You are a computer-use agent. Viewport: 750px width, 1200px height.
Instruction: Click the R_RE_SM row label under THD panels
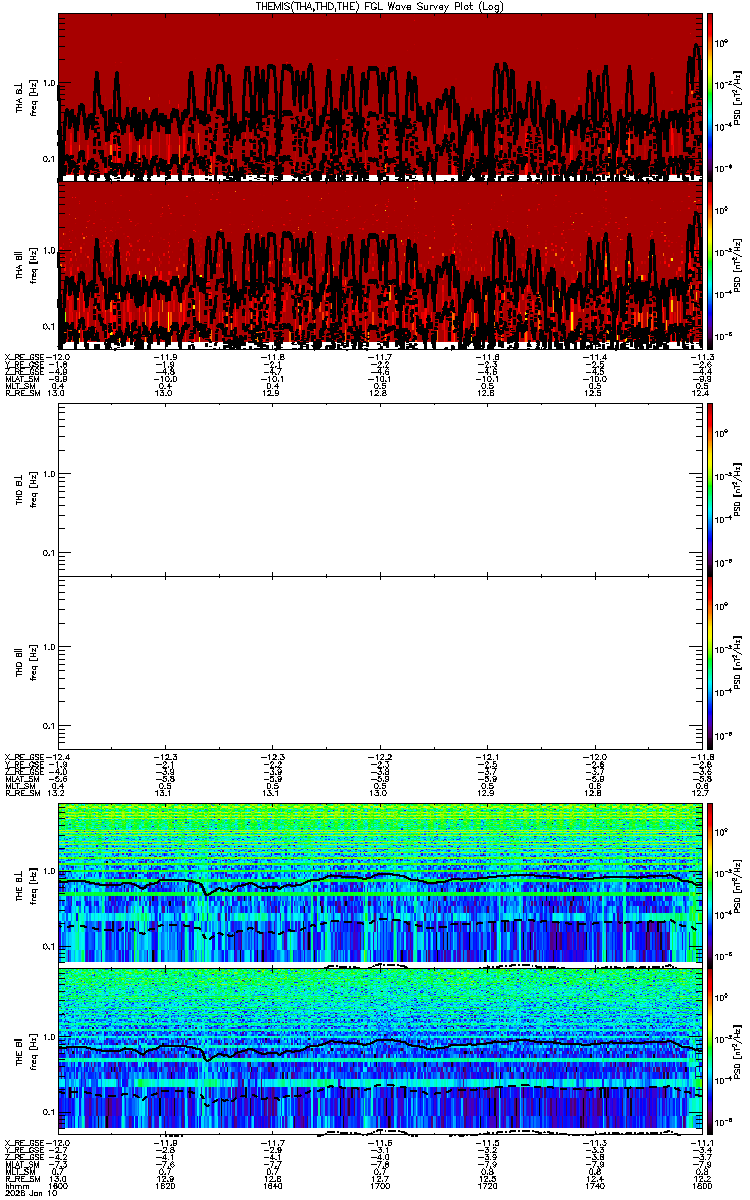22,792
